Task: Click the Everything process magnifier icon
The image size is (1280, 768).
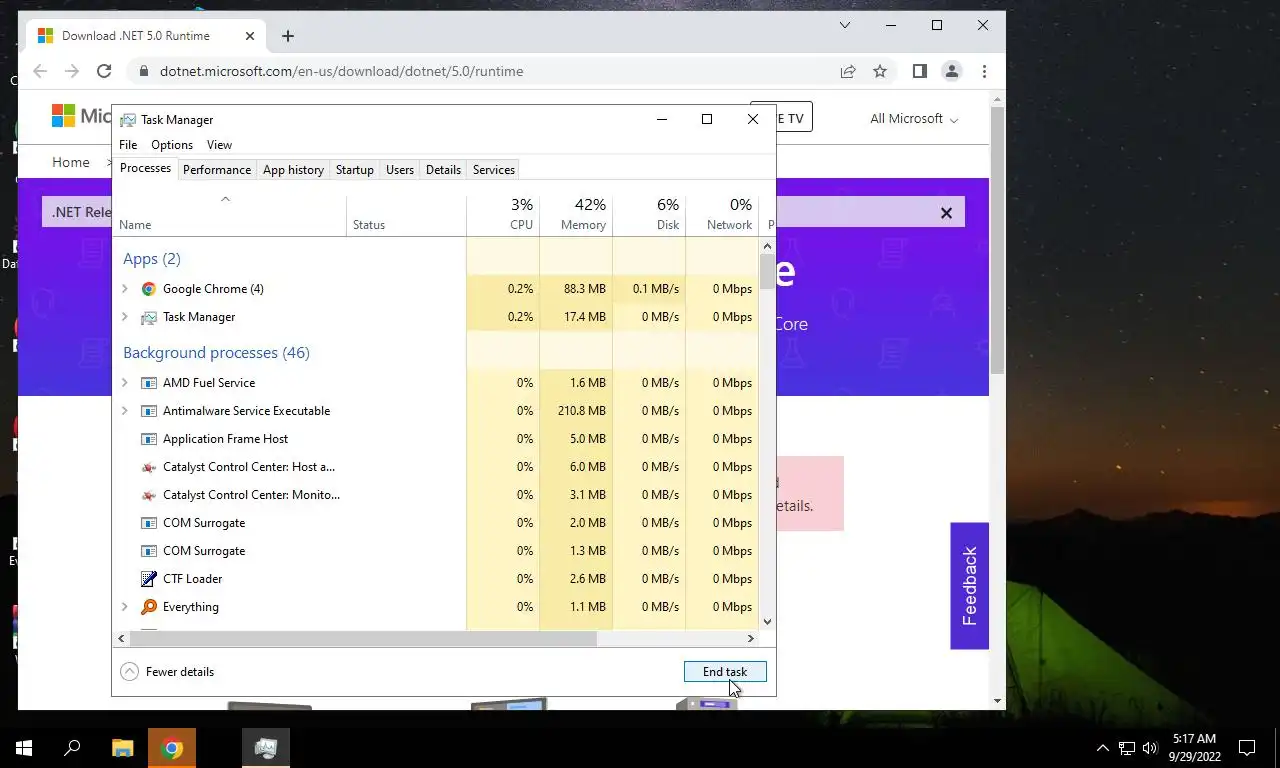Action: coord(149,607)
